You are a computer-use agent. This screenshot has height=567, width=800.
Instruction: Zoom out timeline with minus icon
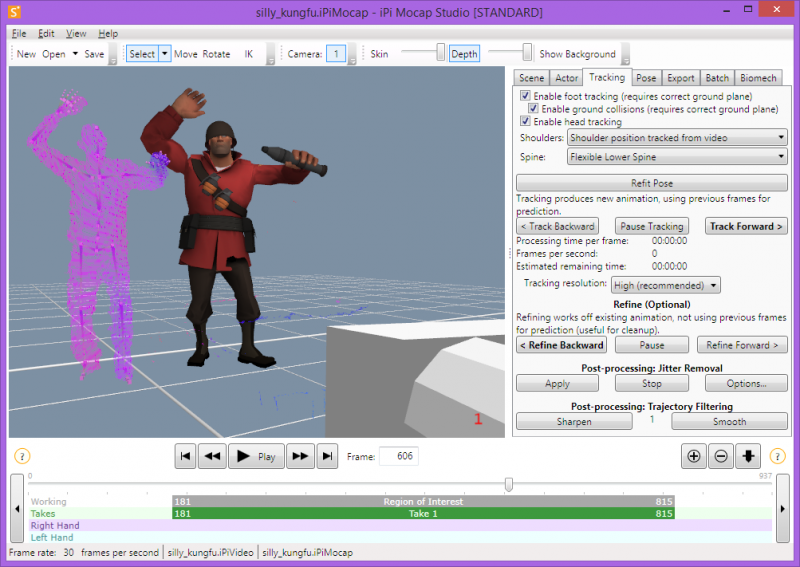point(721,456)
